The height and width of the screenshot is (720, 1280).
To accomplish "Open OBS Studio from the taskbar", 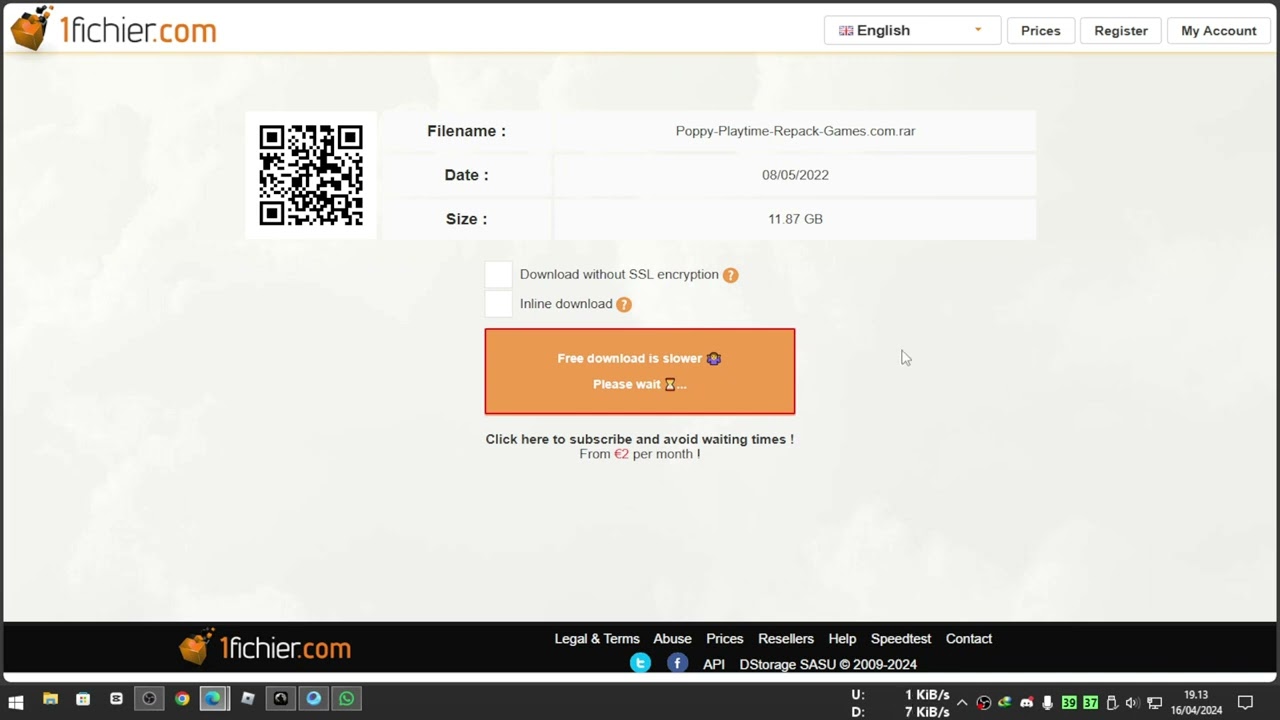I will coord(149,699).
